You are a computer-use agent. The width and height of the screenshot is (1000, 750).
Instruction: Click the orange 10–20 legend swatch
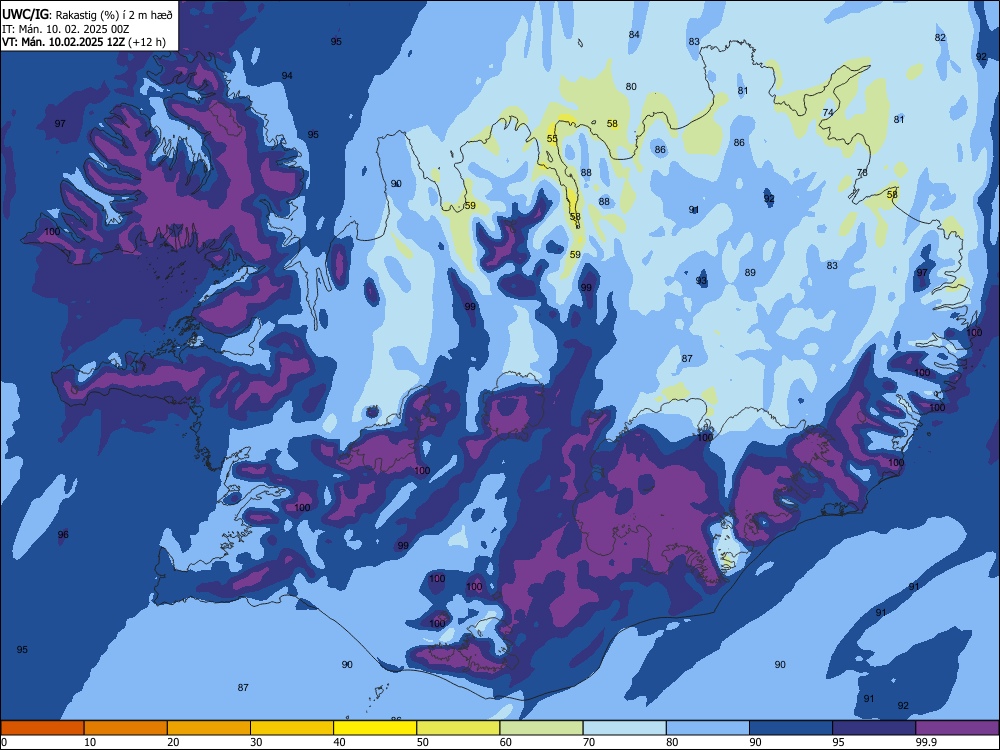pyautogui.click(x=126, y=728)
